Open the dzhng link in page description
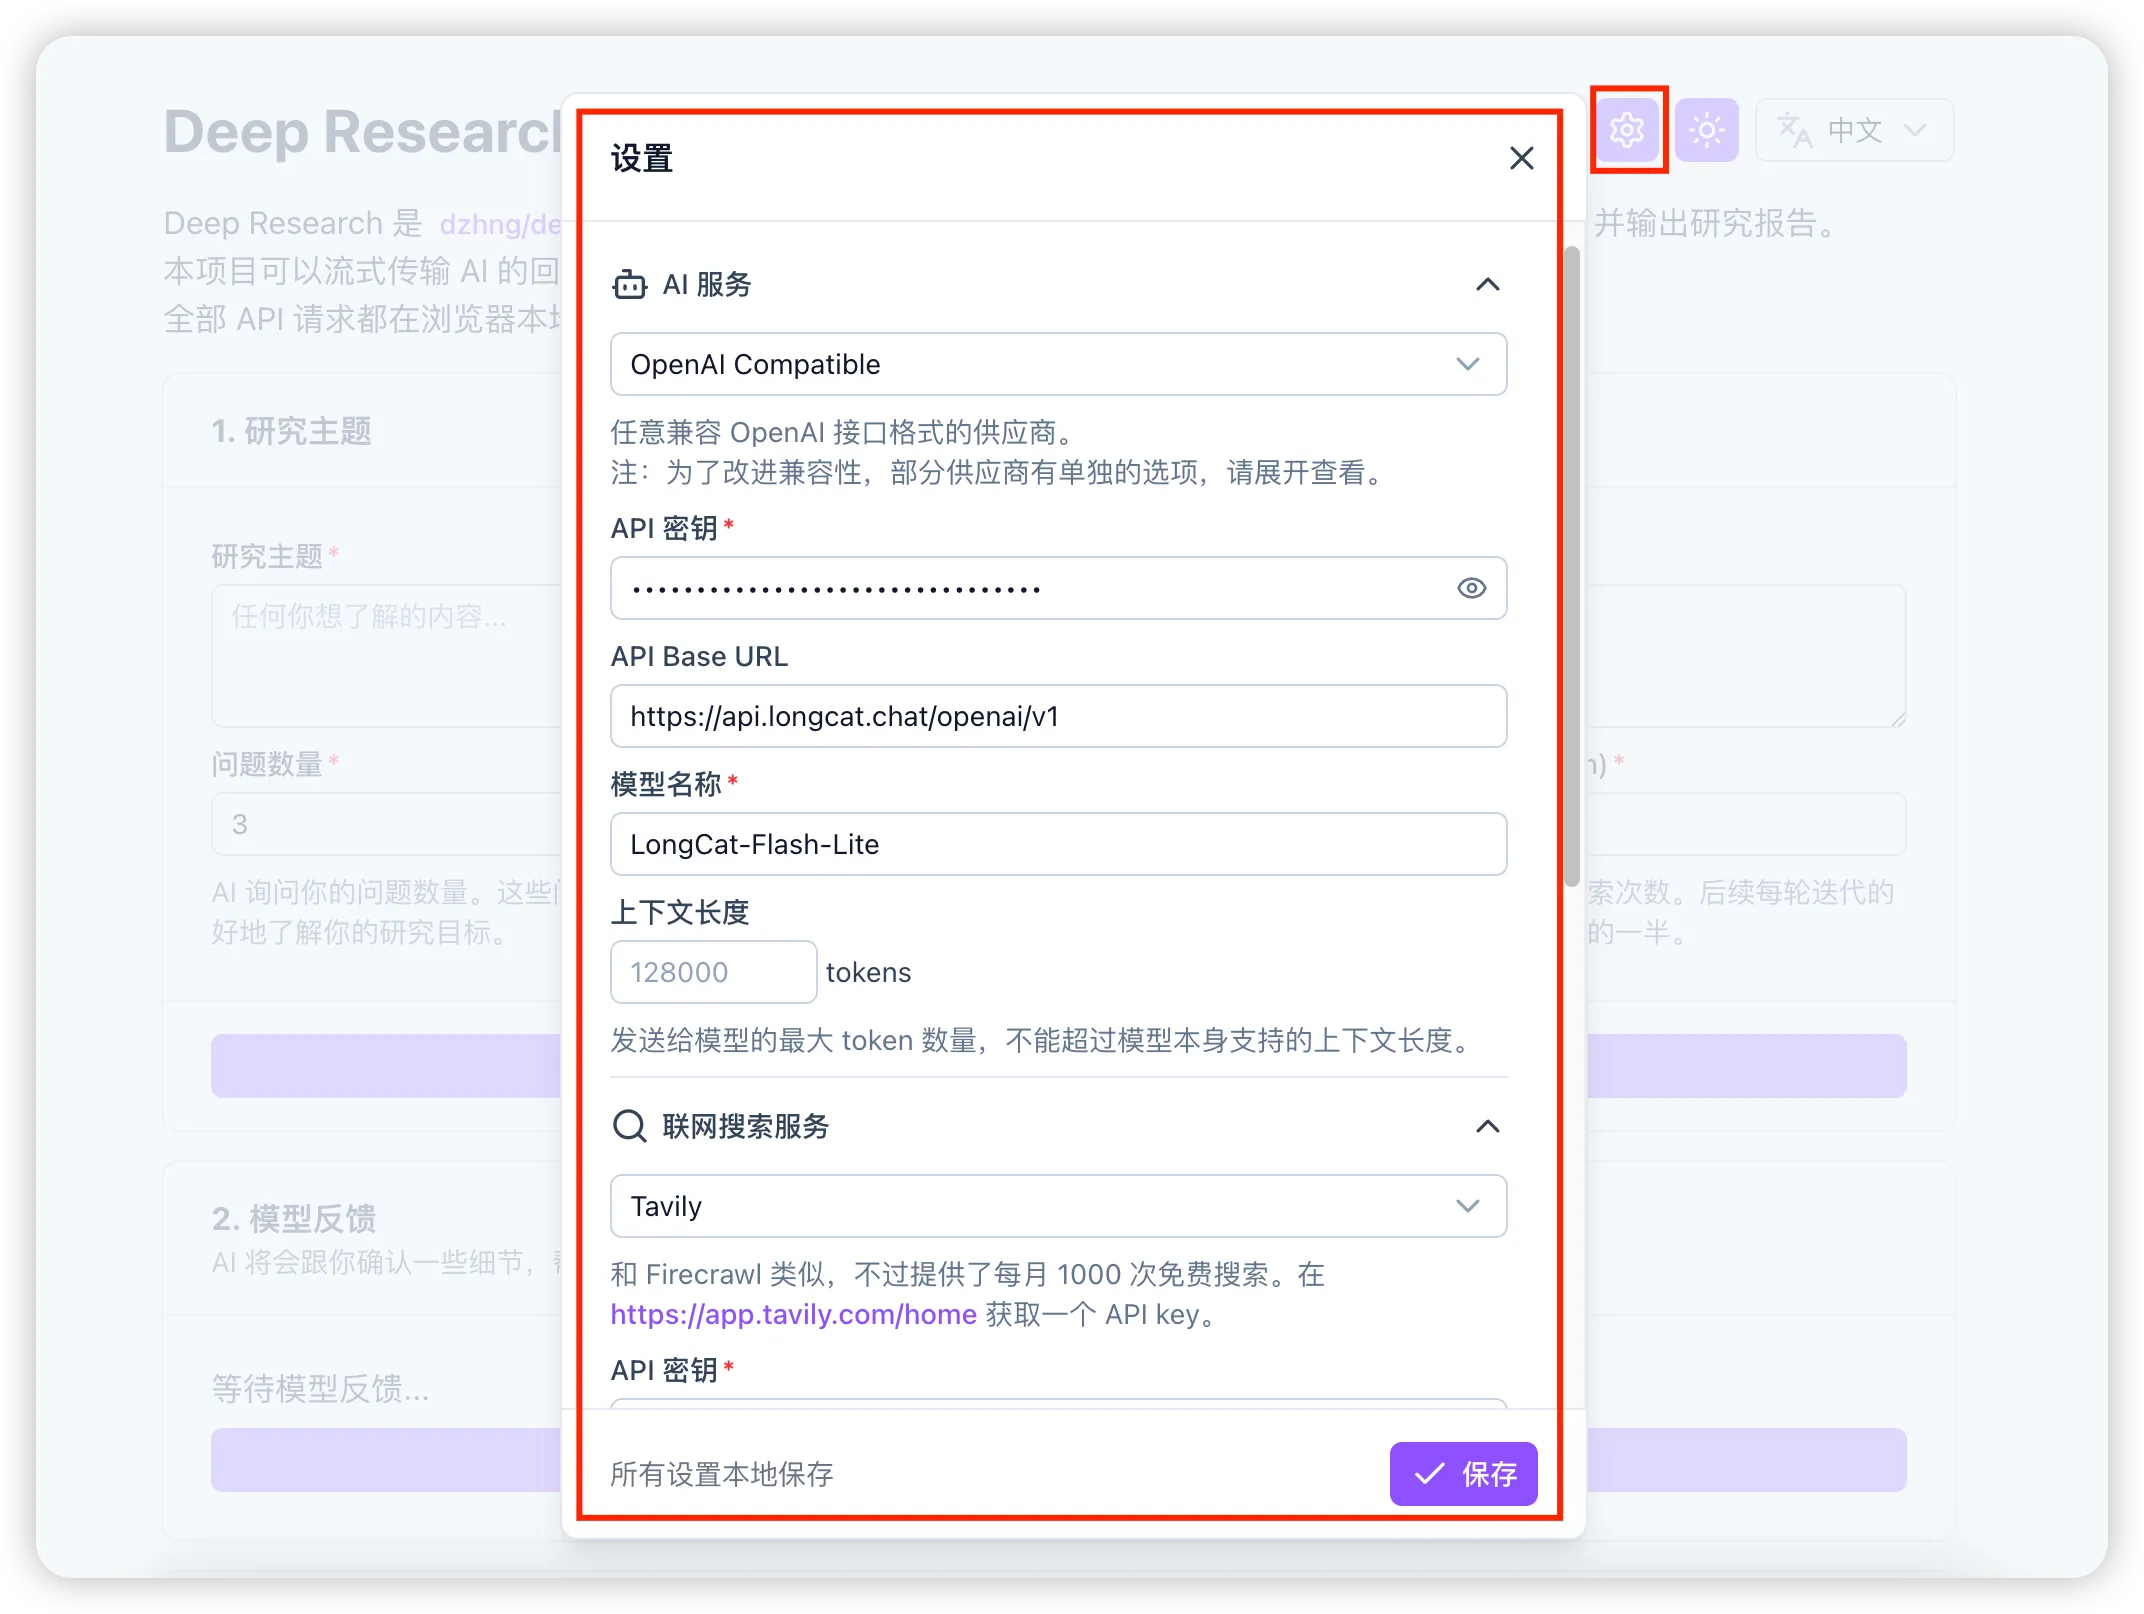This screenshot has width=2144, height=1614. [500, 223]
